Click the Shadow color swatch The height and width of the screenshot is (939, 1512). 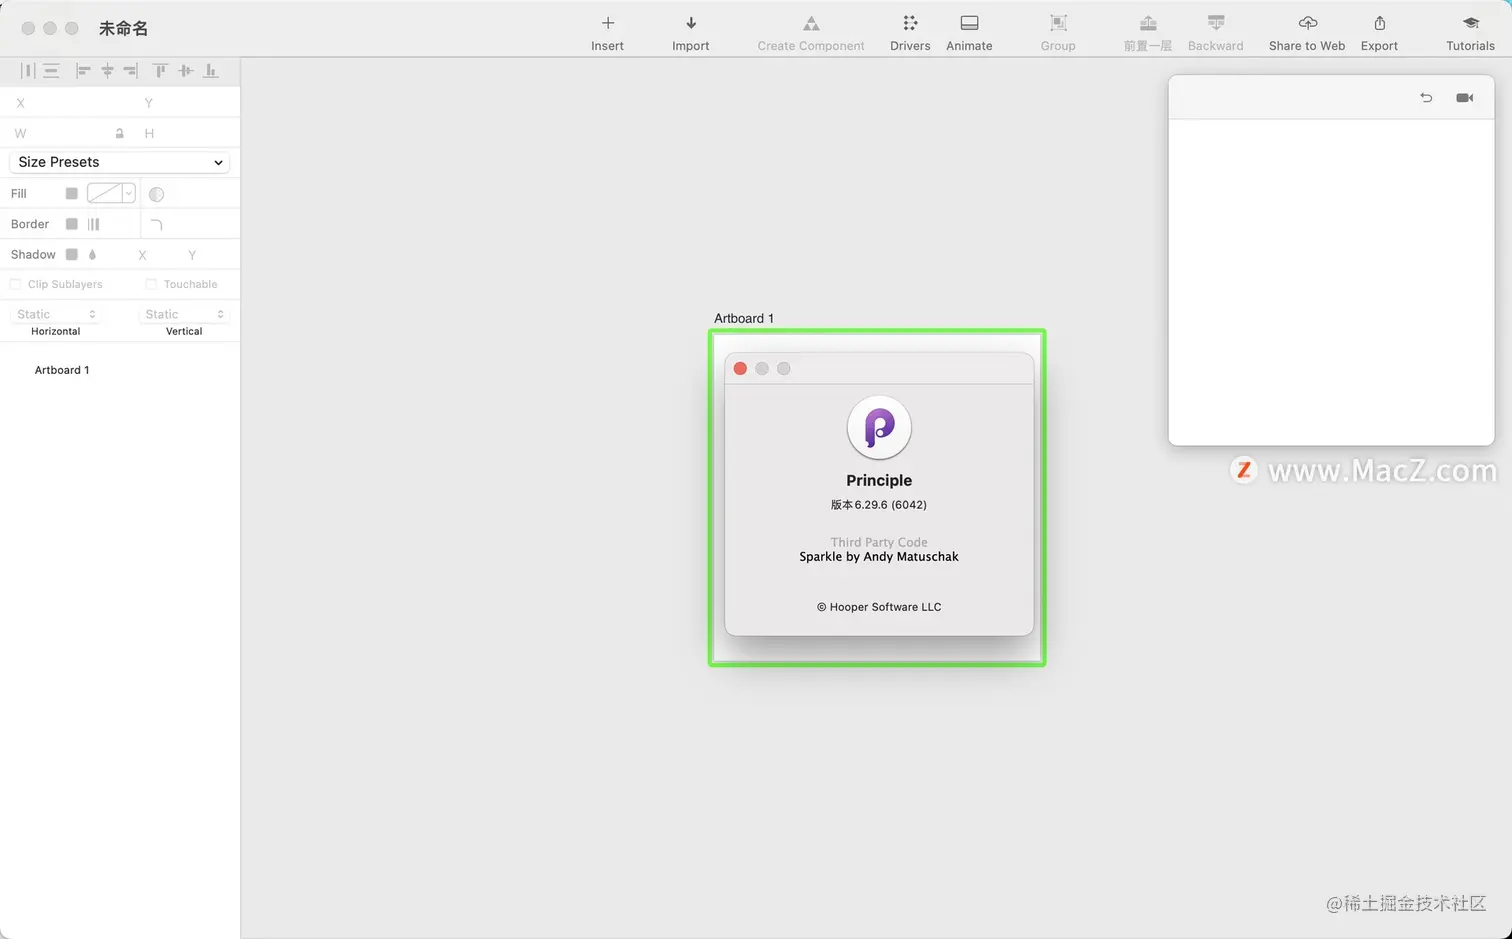tap(71, 254)
